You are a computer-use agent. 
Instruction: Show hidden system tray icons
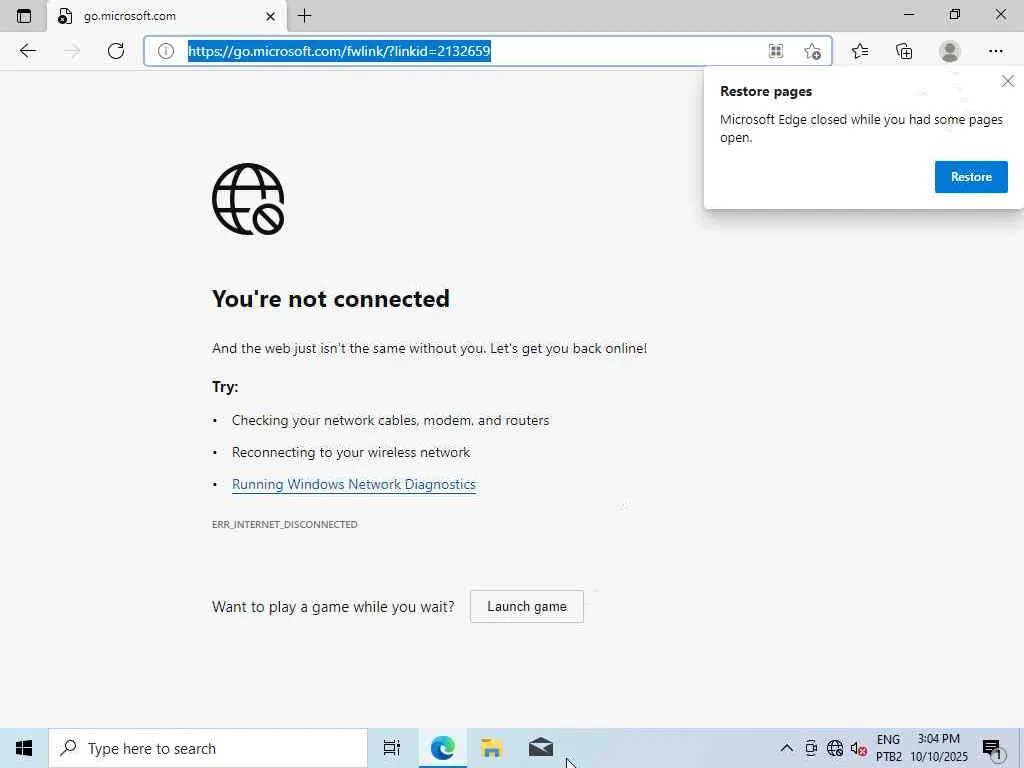click(x=786, y=748)
